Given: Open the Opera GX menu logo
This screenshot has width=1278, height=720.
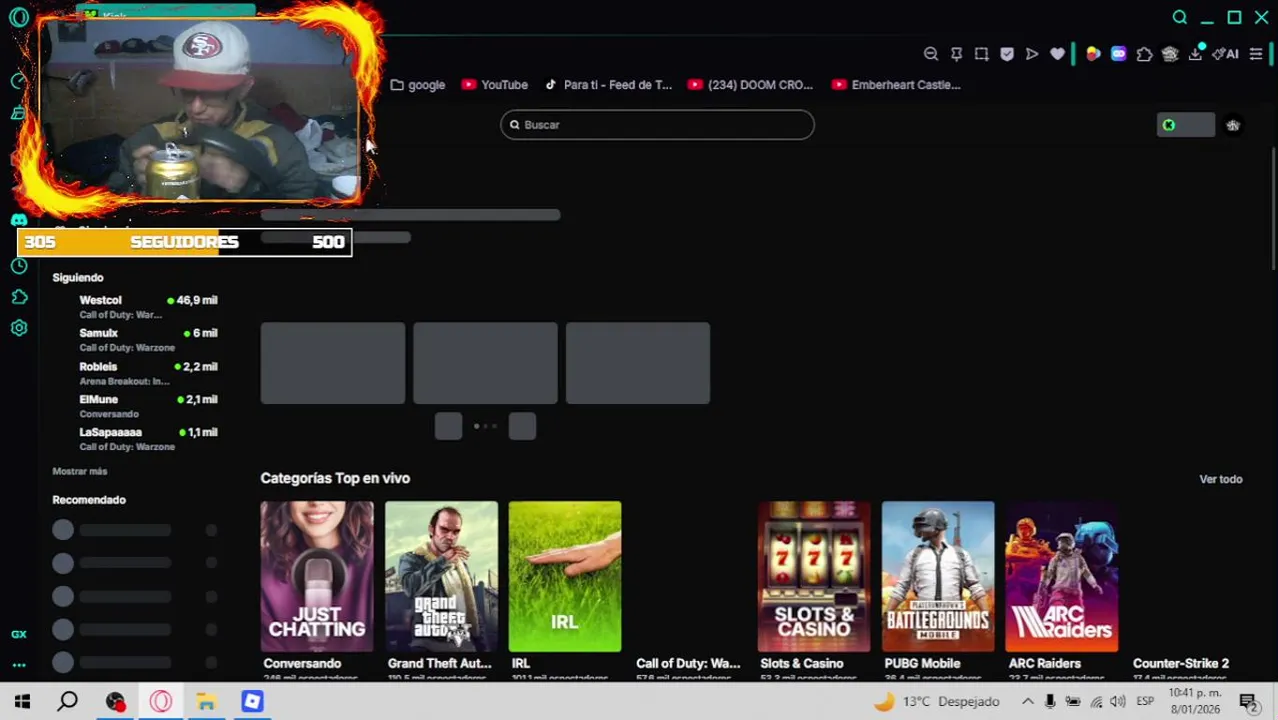Looking at the screenshot, I should [18, 17].
